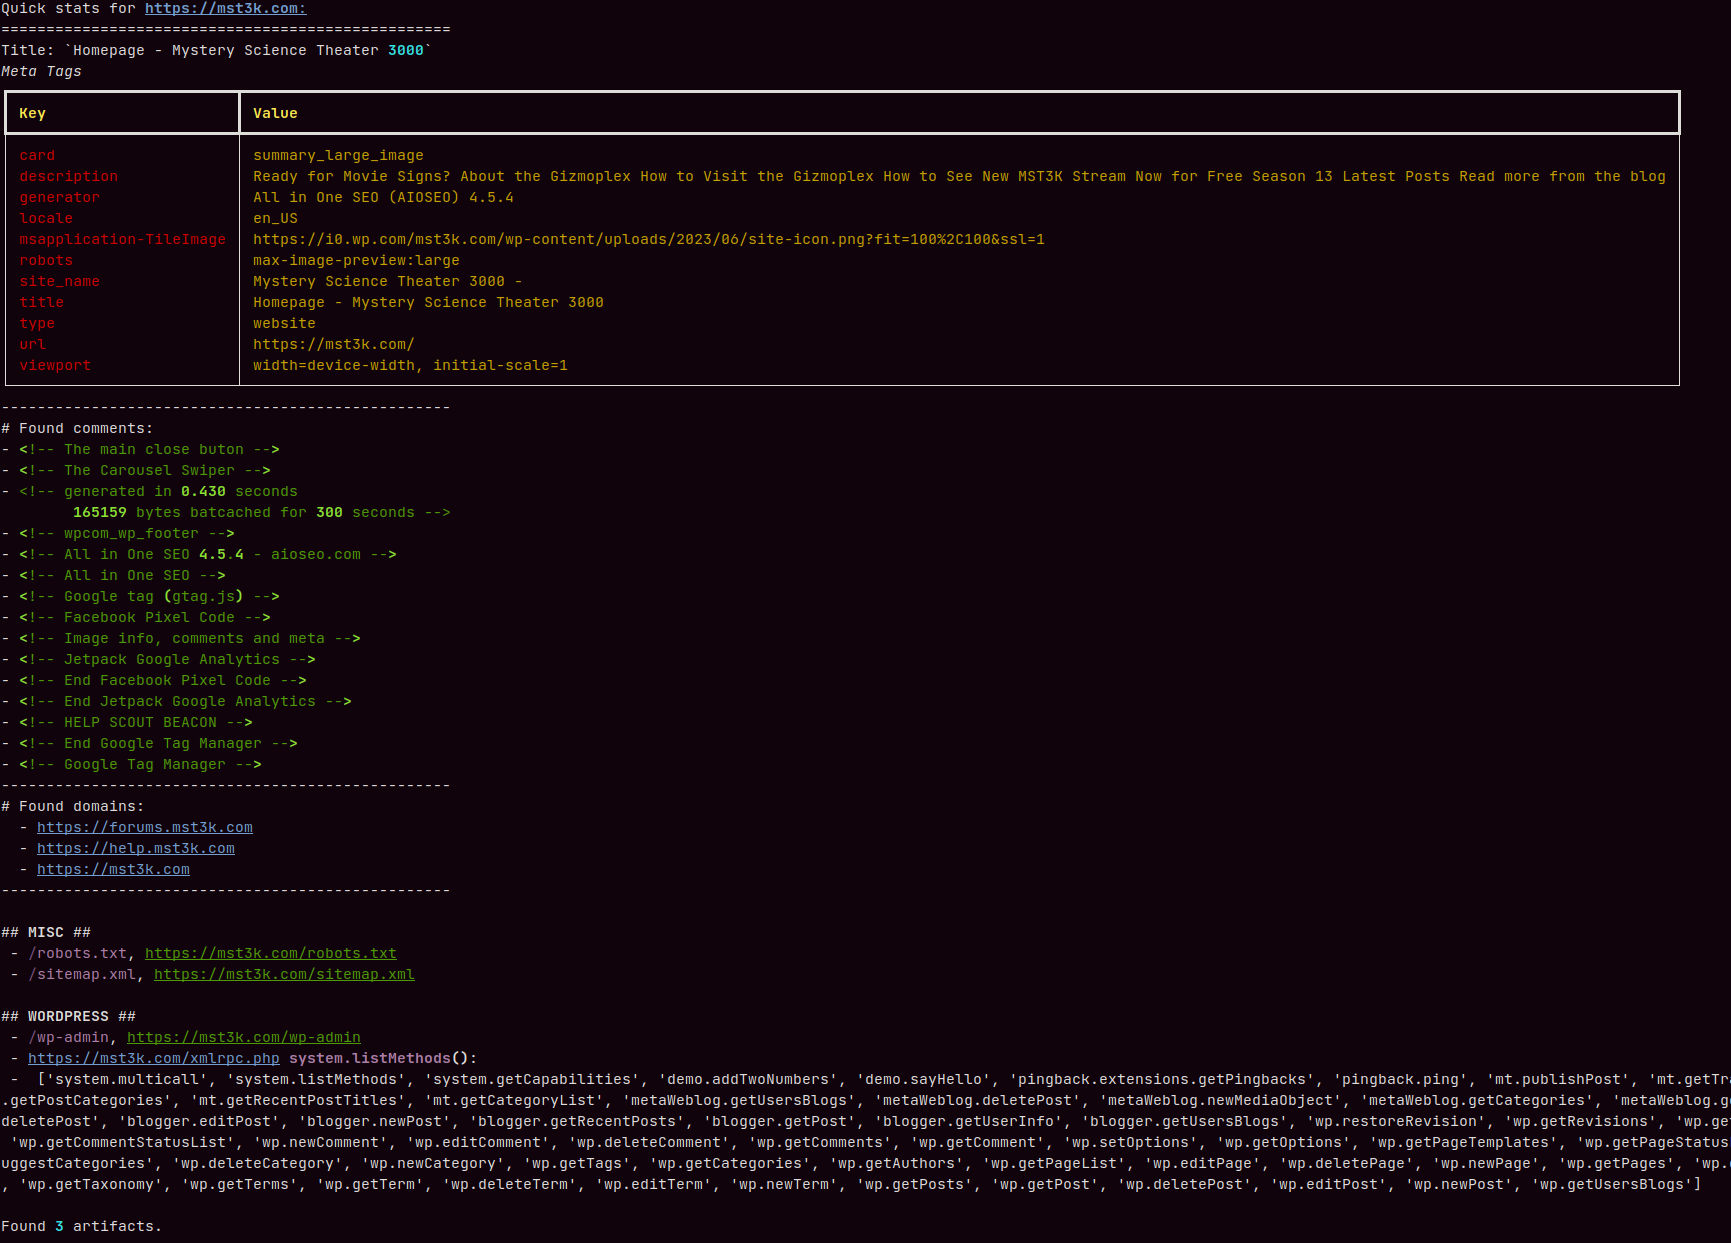1731x1243 pixels.
Task: Click the 'All in One SEO 4.5.4 - aioseo.com' comment
Action: [208, 554]
